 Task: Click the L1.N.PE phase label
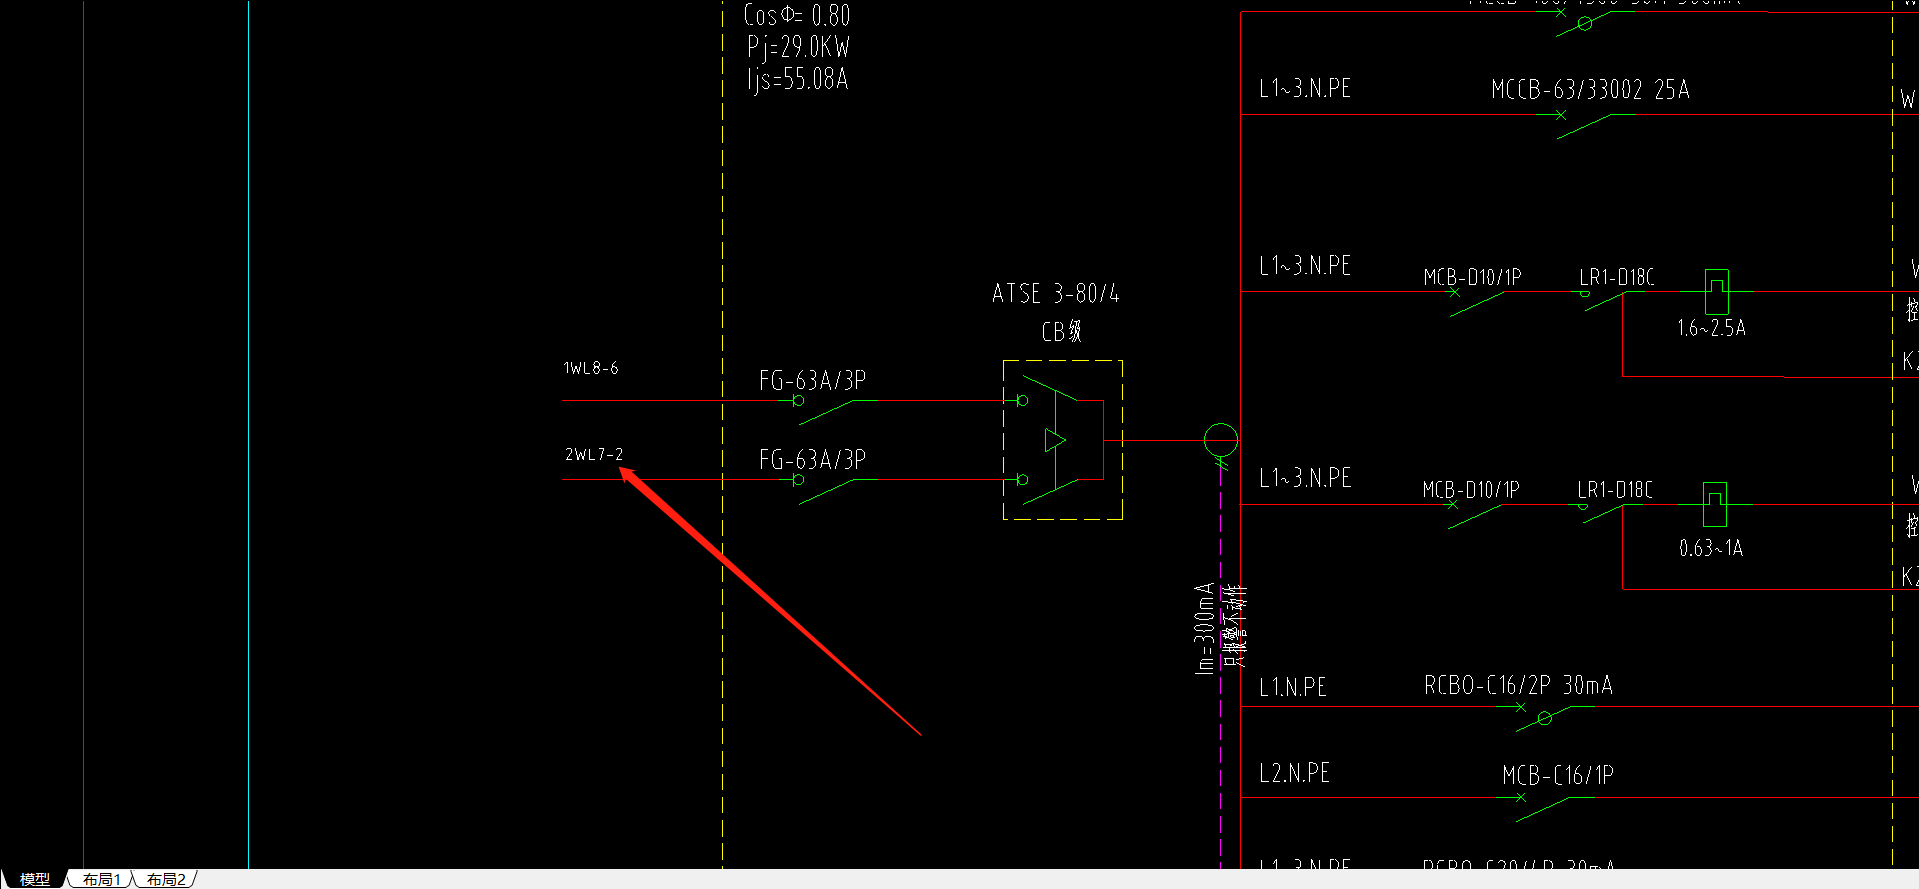[1293, 688]
